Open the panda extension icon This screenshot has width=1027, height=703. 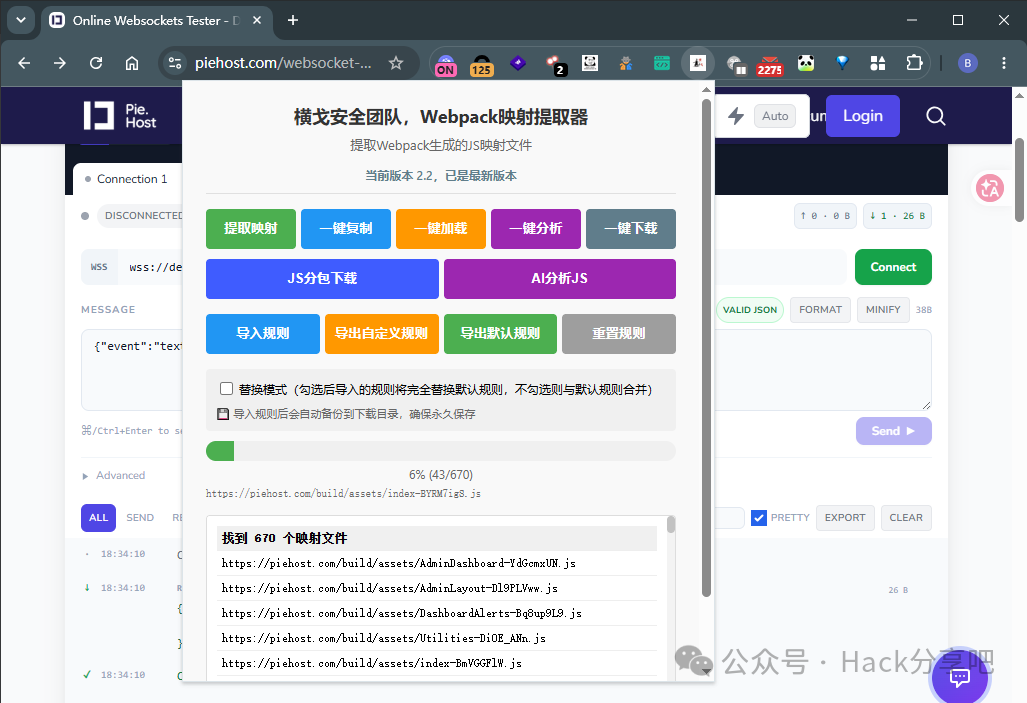click(806, 63)
